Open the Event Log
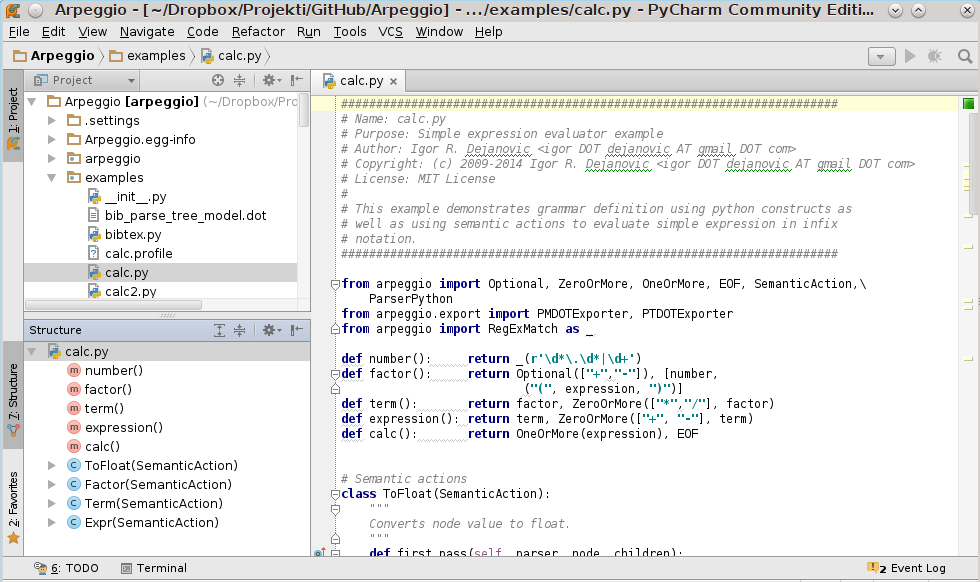980x582 pixels. coord(906,568)
